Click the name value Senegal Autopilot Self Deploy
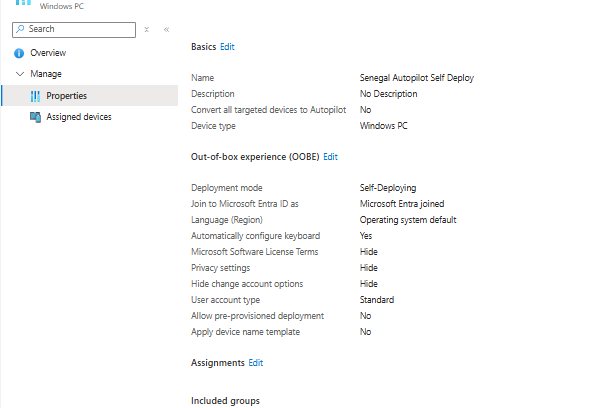Image resolution: width=609 pixels, height=408 pixels. (416, 78)
